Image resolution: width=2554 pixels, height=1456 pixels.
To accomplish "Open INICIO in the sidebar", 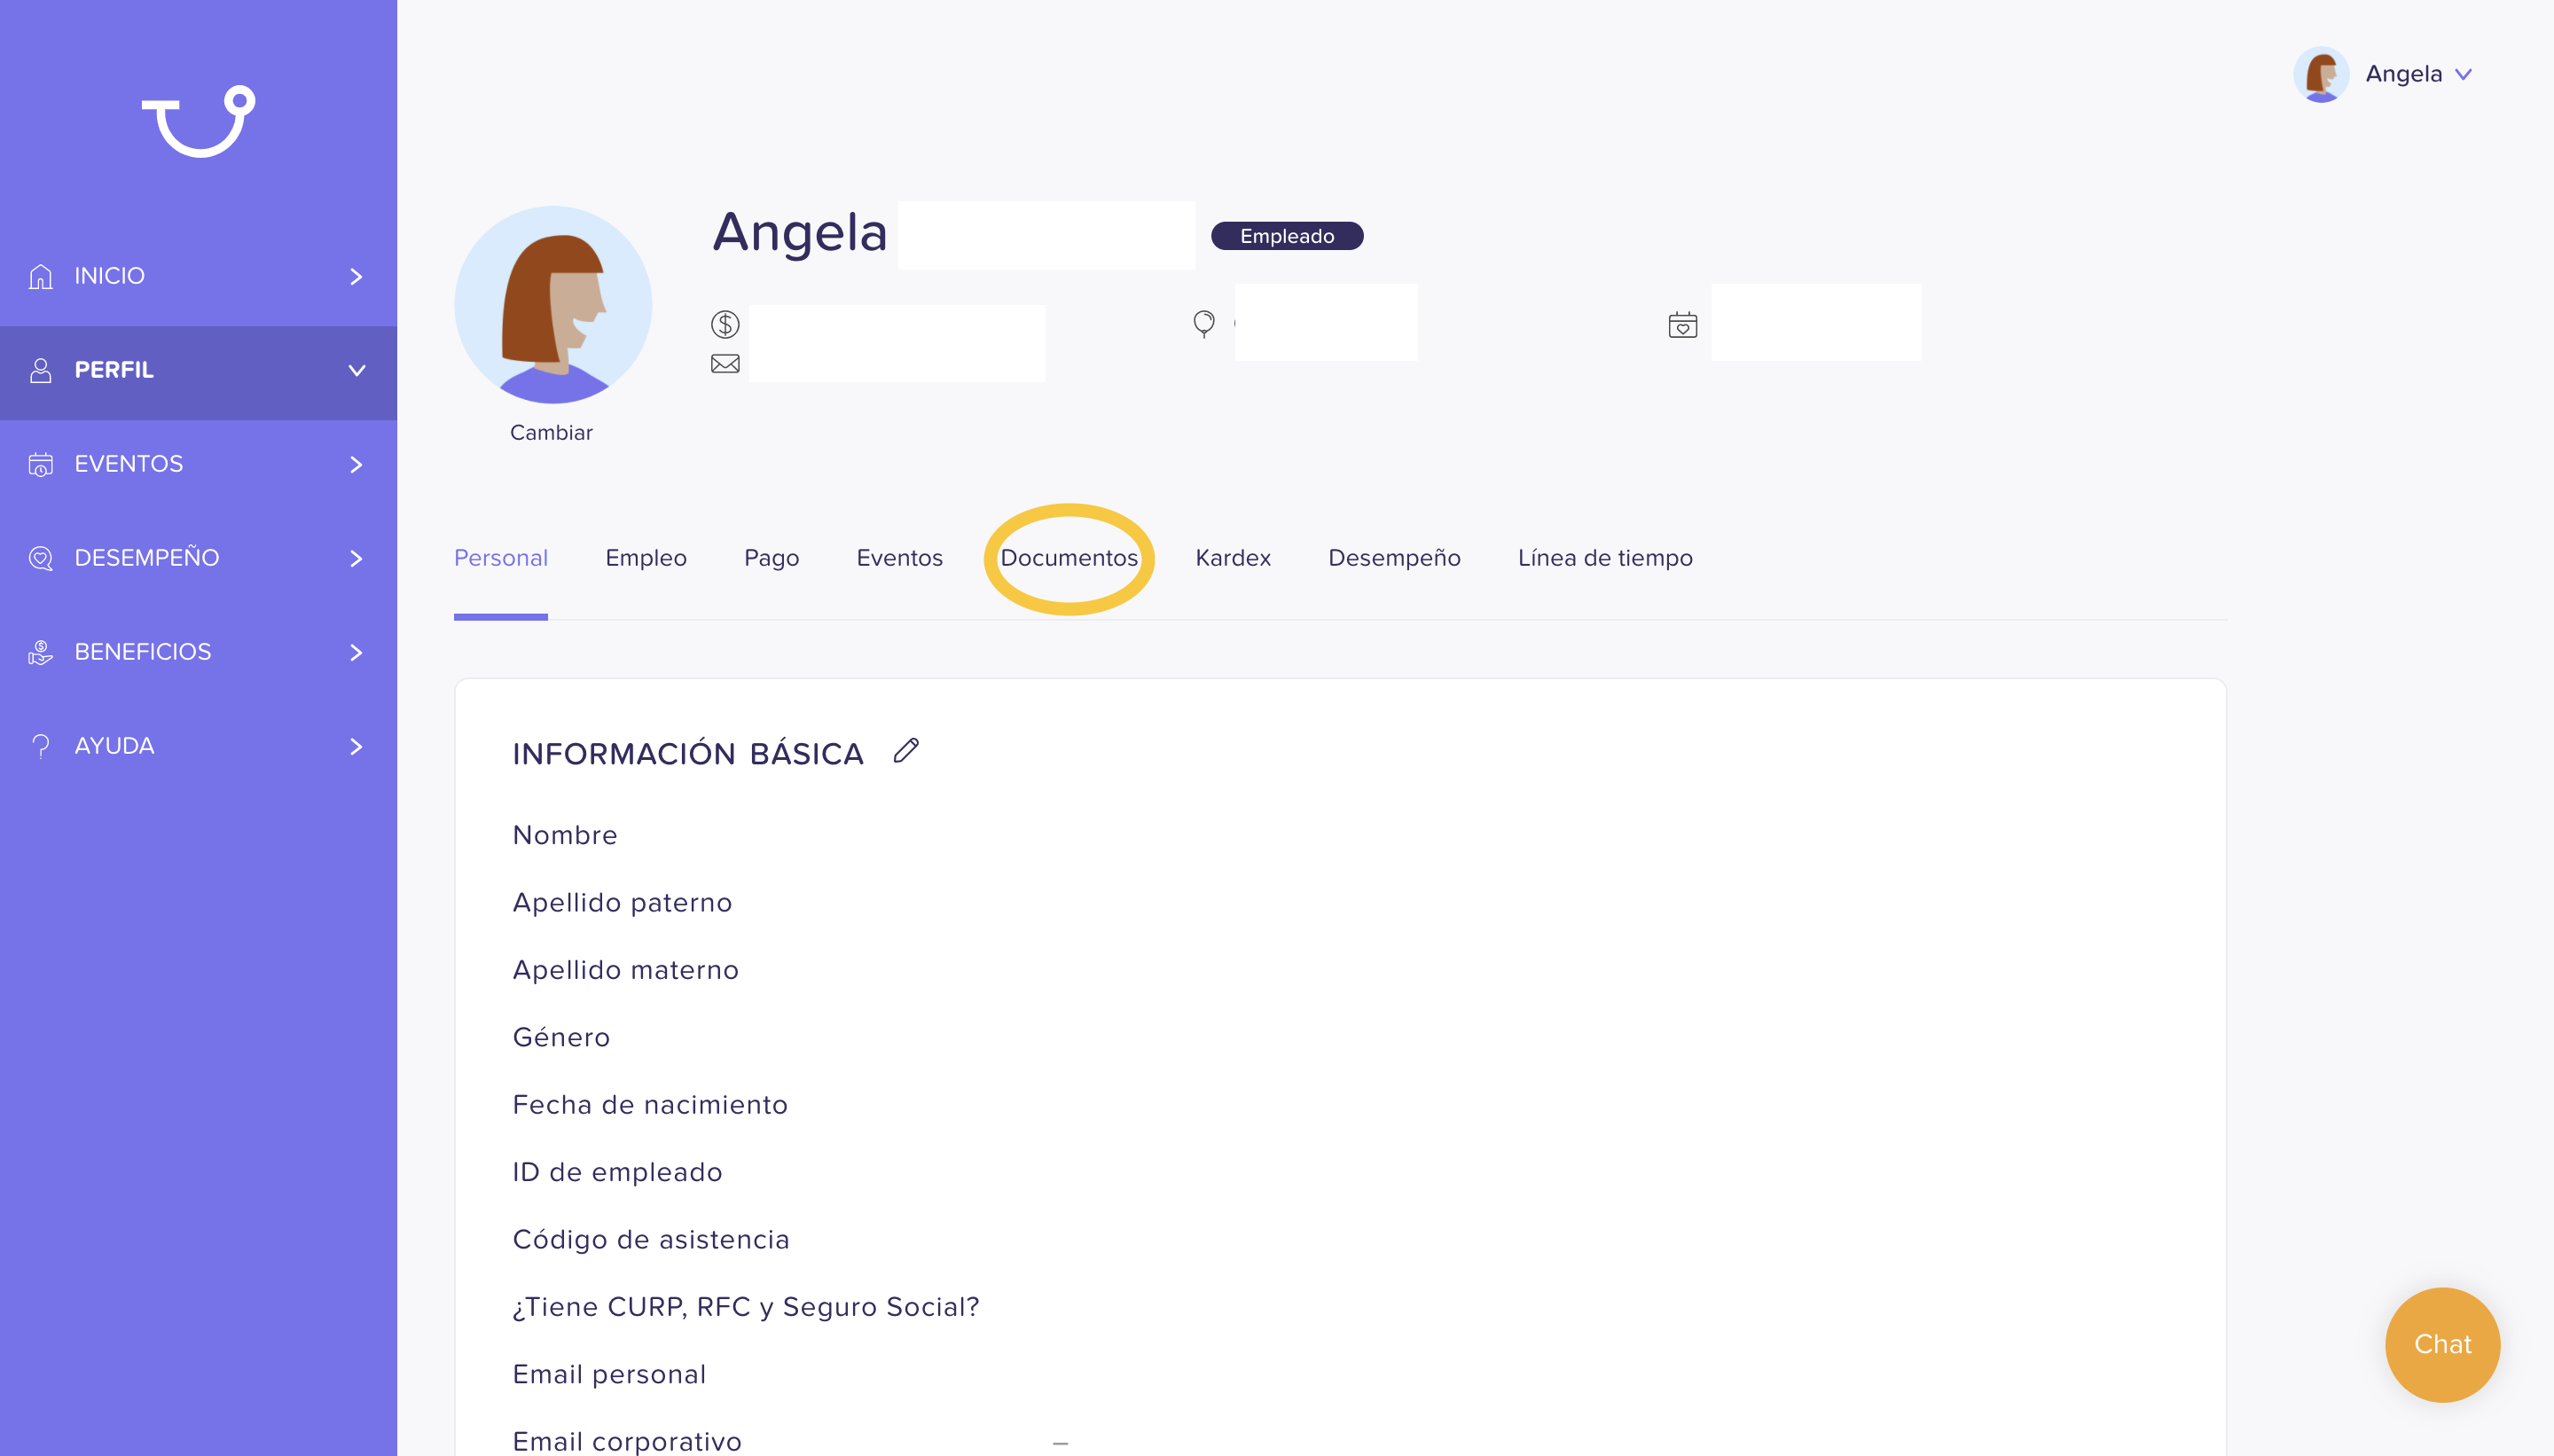I will click(198, 276).
